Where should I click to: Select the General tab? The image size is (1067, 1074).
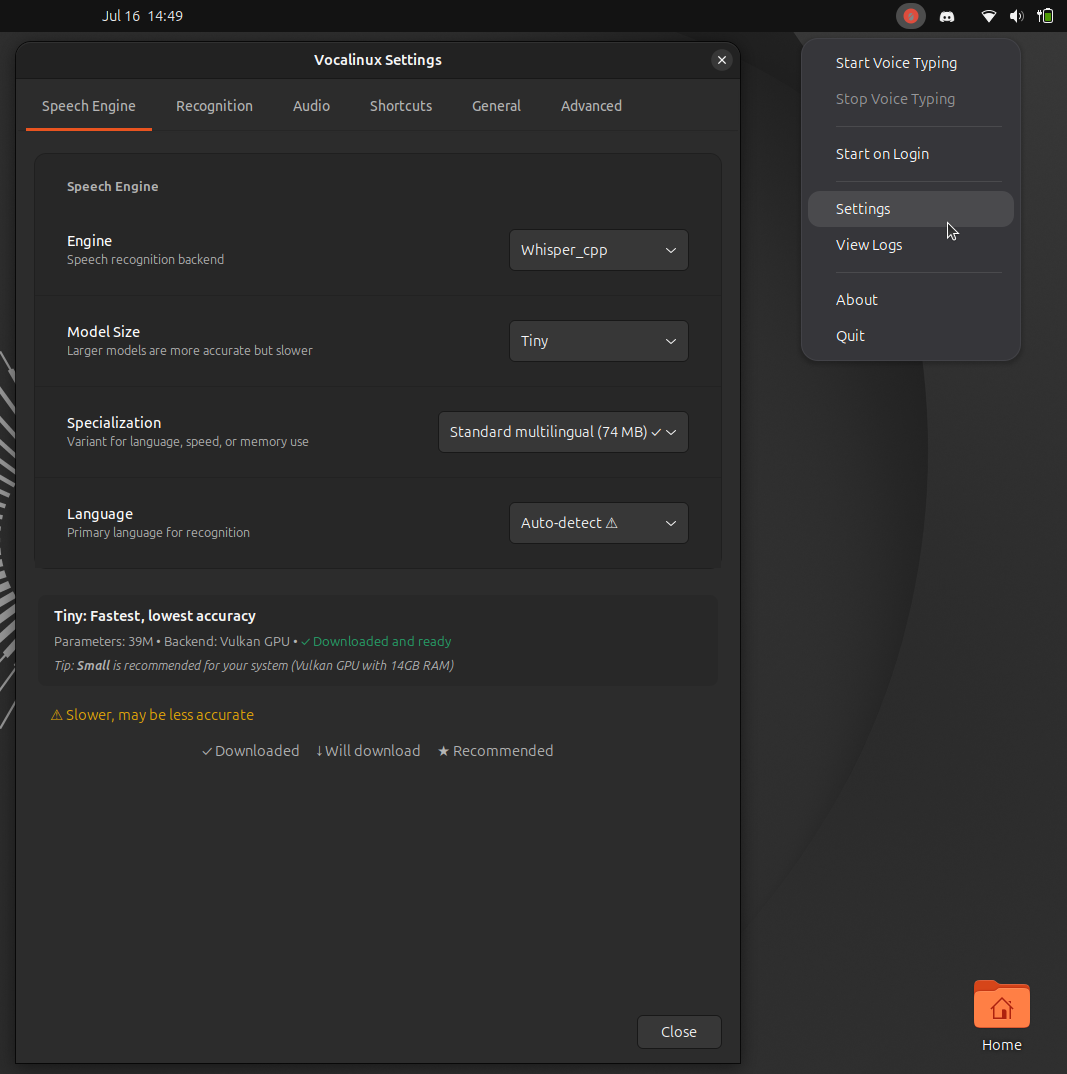coord(497,106)
